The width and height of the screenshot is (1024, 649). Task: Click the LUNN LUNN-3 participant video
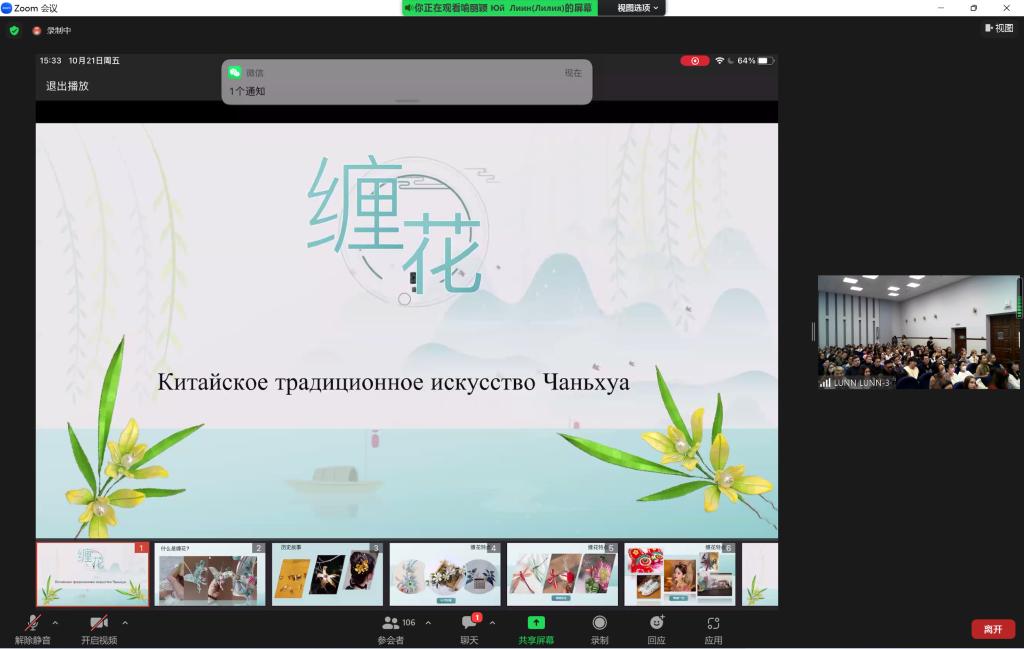tap(918, 332)
